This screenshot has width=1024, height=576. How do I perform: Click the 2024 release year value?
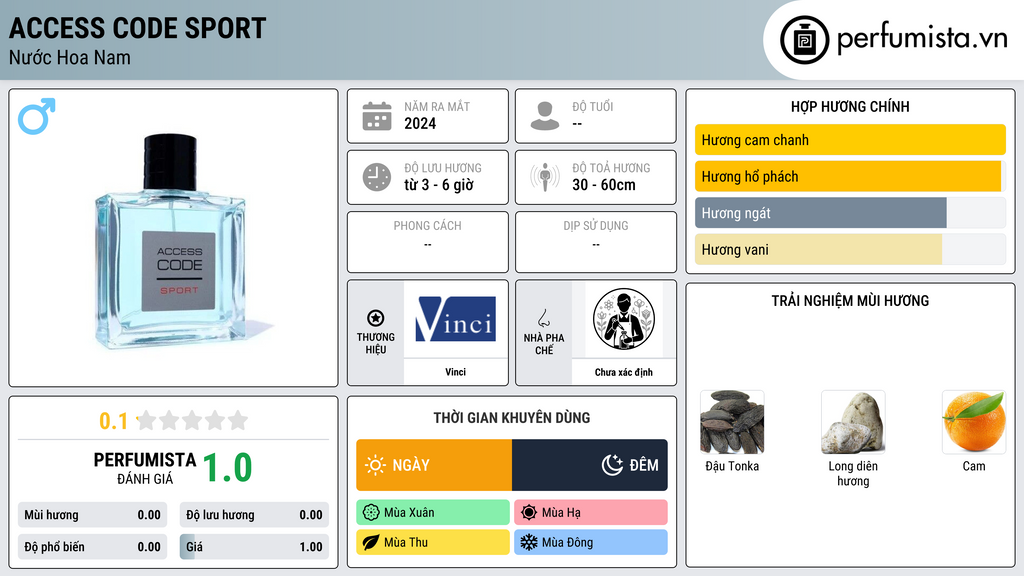[x=420, y=123]
